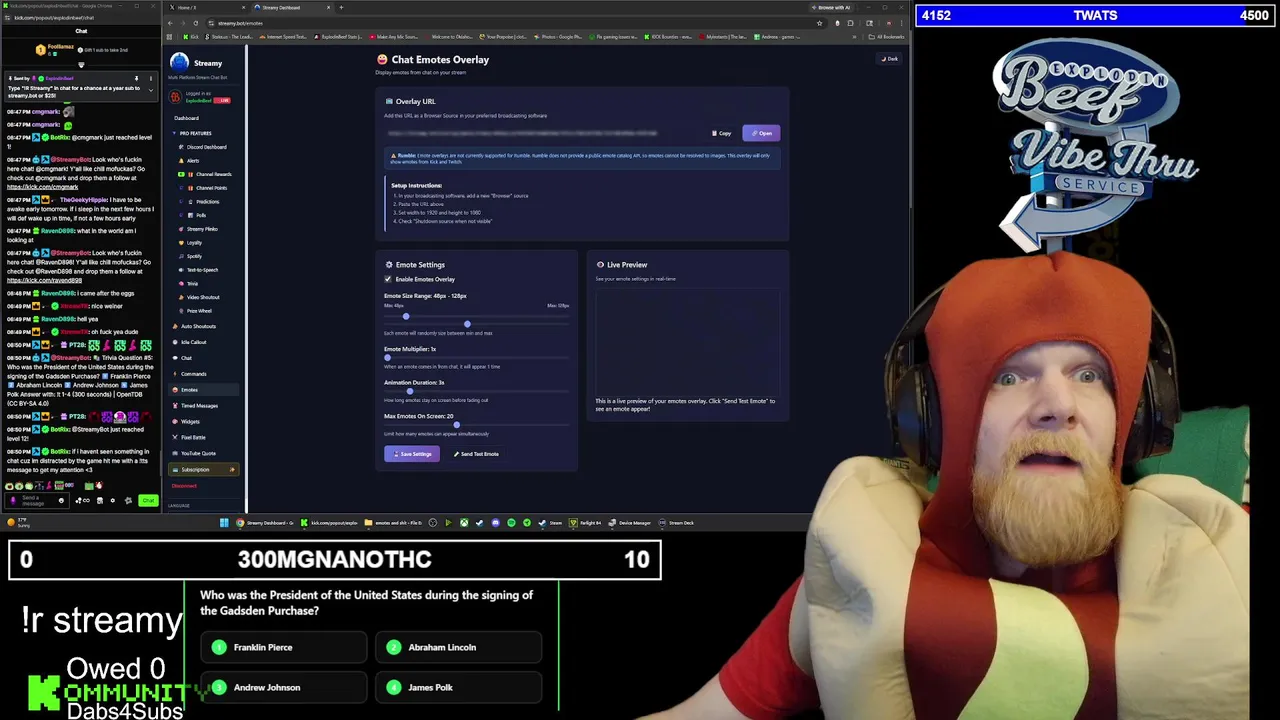
Task: Open the Predictions sidebar item
Action: pyautogui.click(x=207, y=202)
